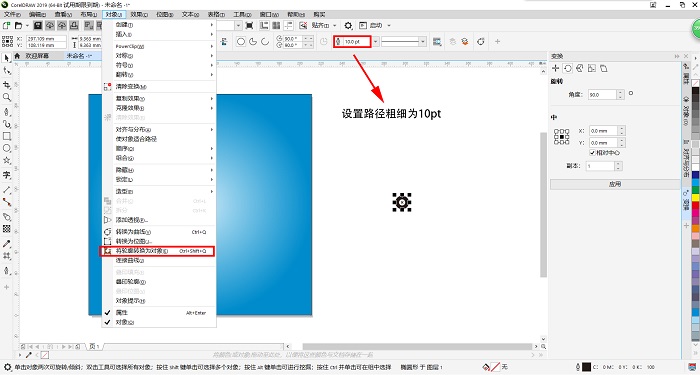The image size is (700, 375).
Task: Expand the 顺序 submenu
Action: point(159,149)
